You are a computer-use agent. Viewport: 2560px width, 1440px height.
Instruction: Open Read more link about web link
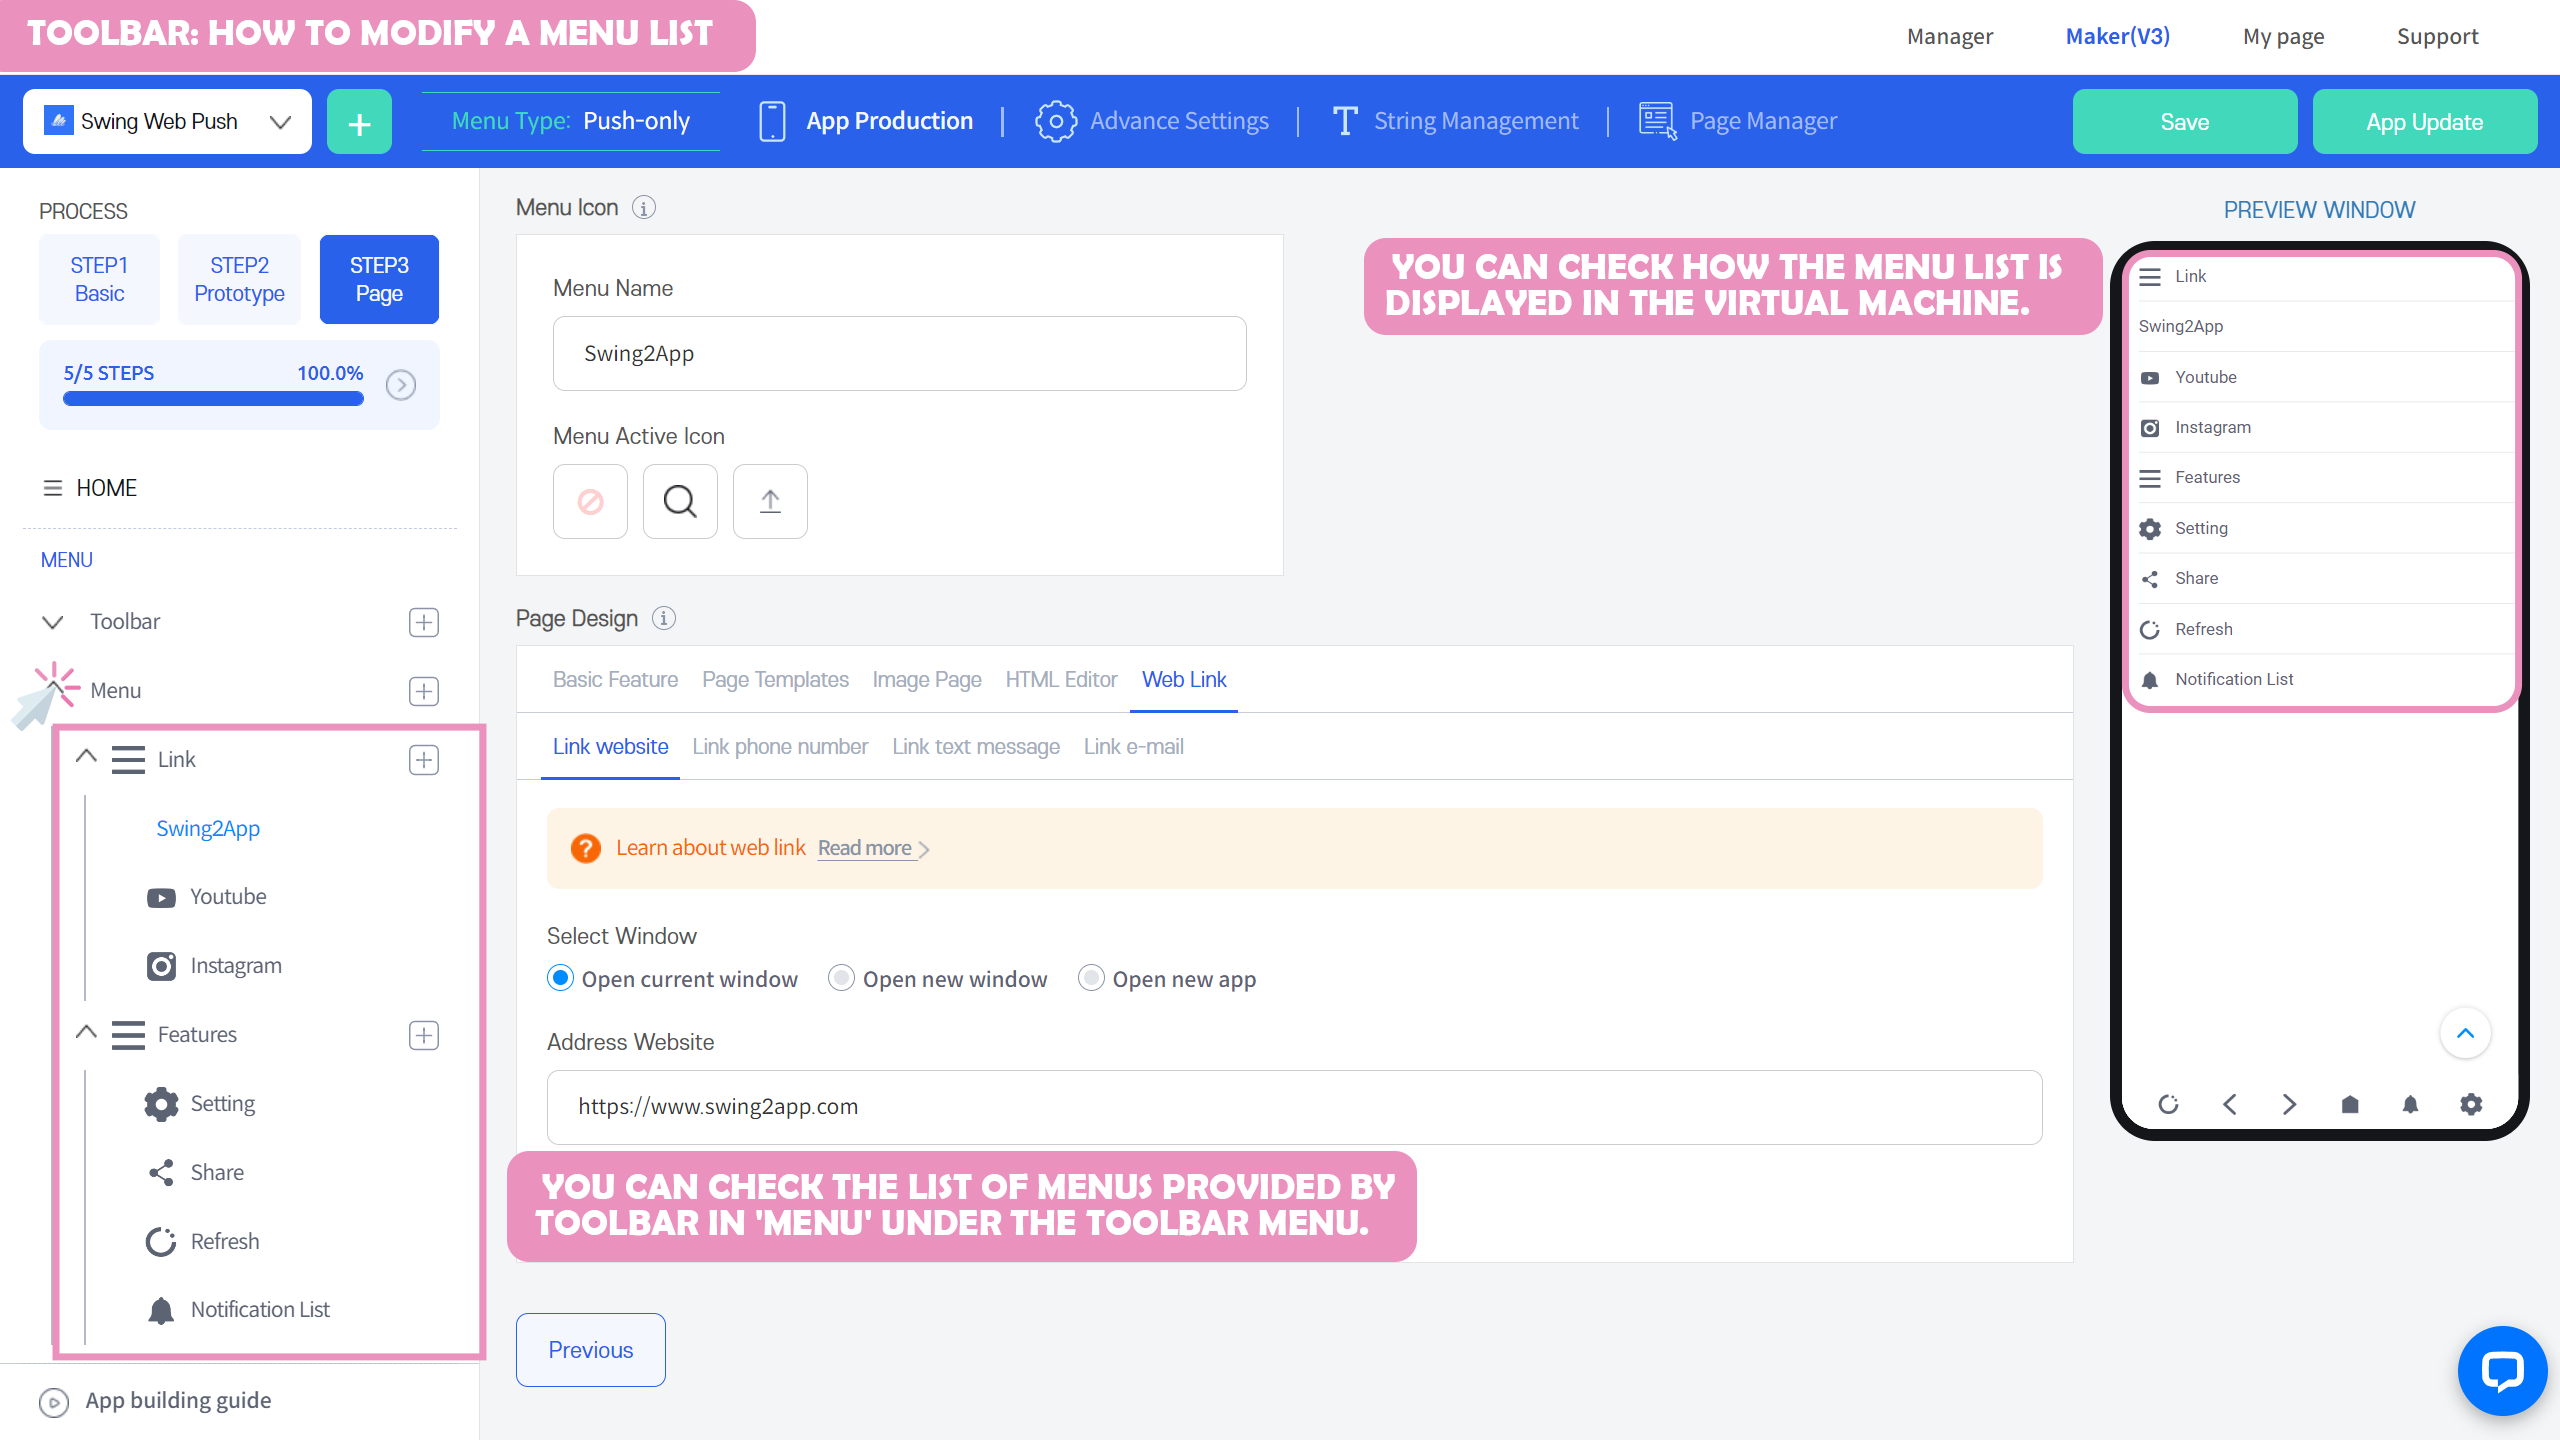tap(873, 848)
